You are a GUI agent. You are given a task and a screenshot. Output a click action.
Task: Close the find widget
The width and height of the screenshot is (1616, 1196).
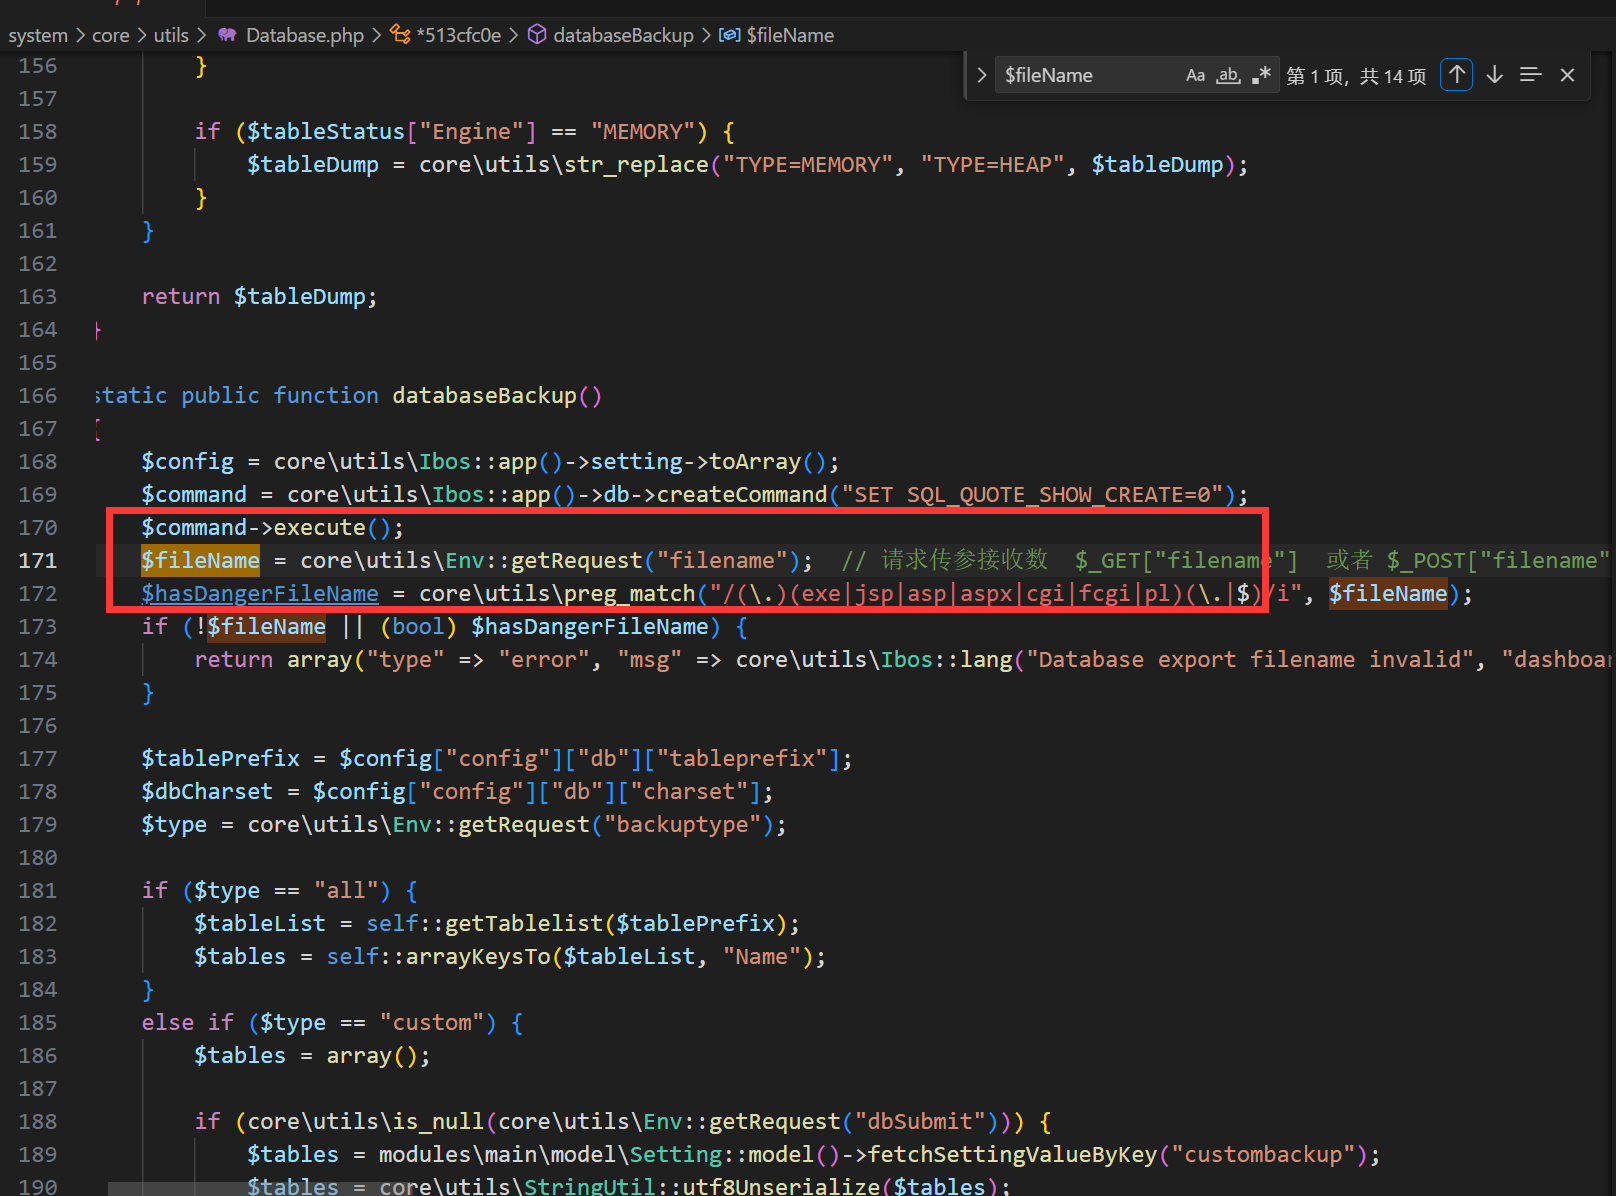point(1568,75)
